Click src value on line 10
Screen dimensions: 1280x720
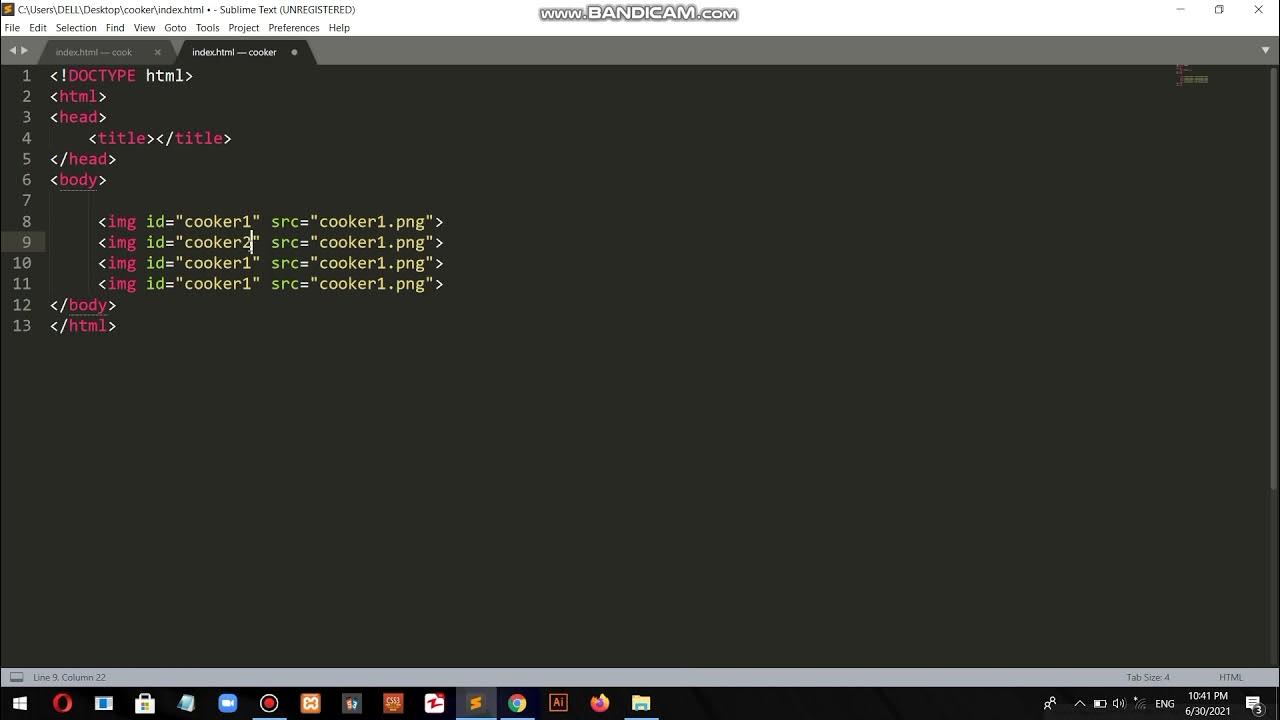[372, 263]
